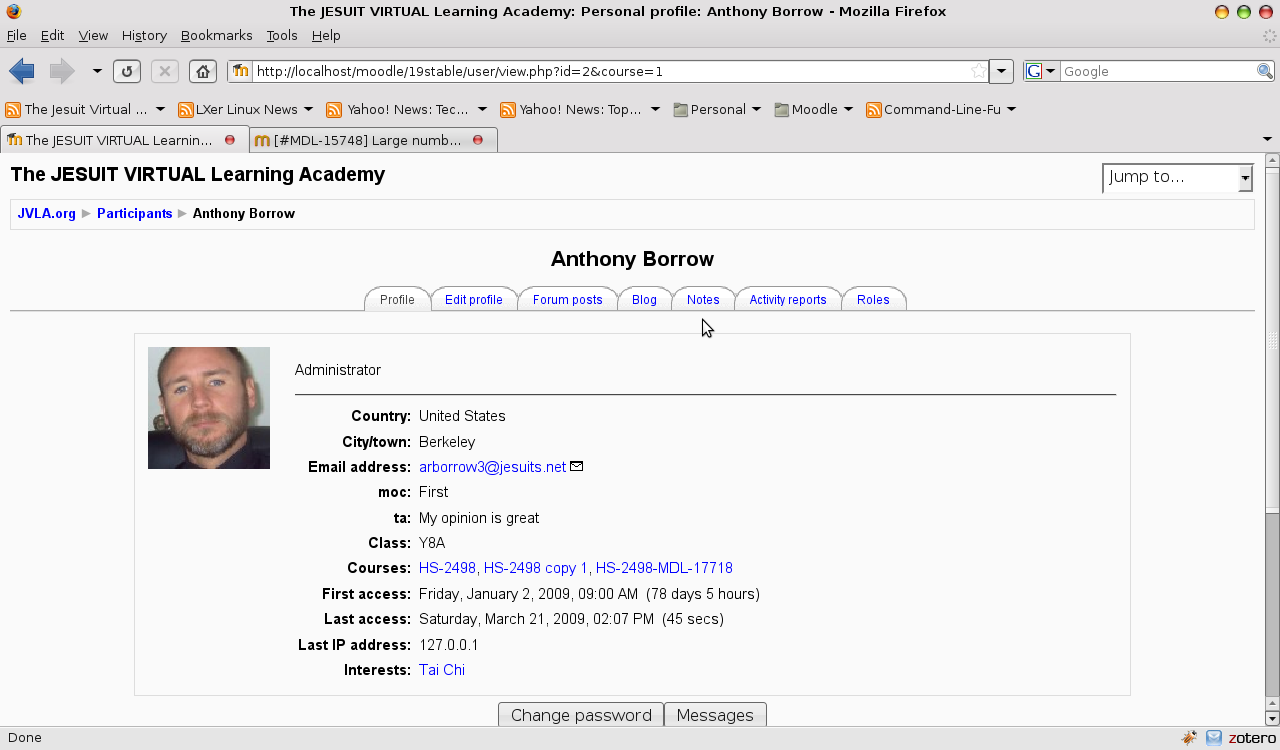Click the Firefox Back arrow button
The height and width of the screenshot is (750, 1280).
(x=22, y=71)
